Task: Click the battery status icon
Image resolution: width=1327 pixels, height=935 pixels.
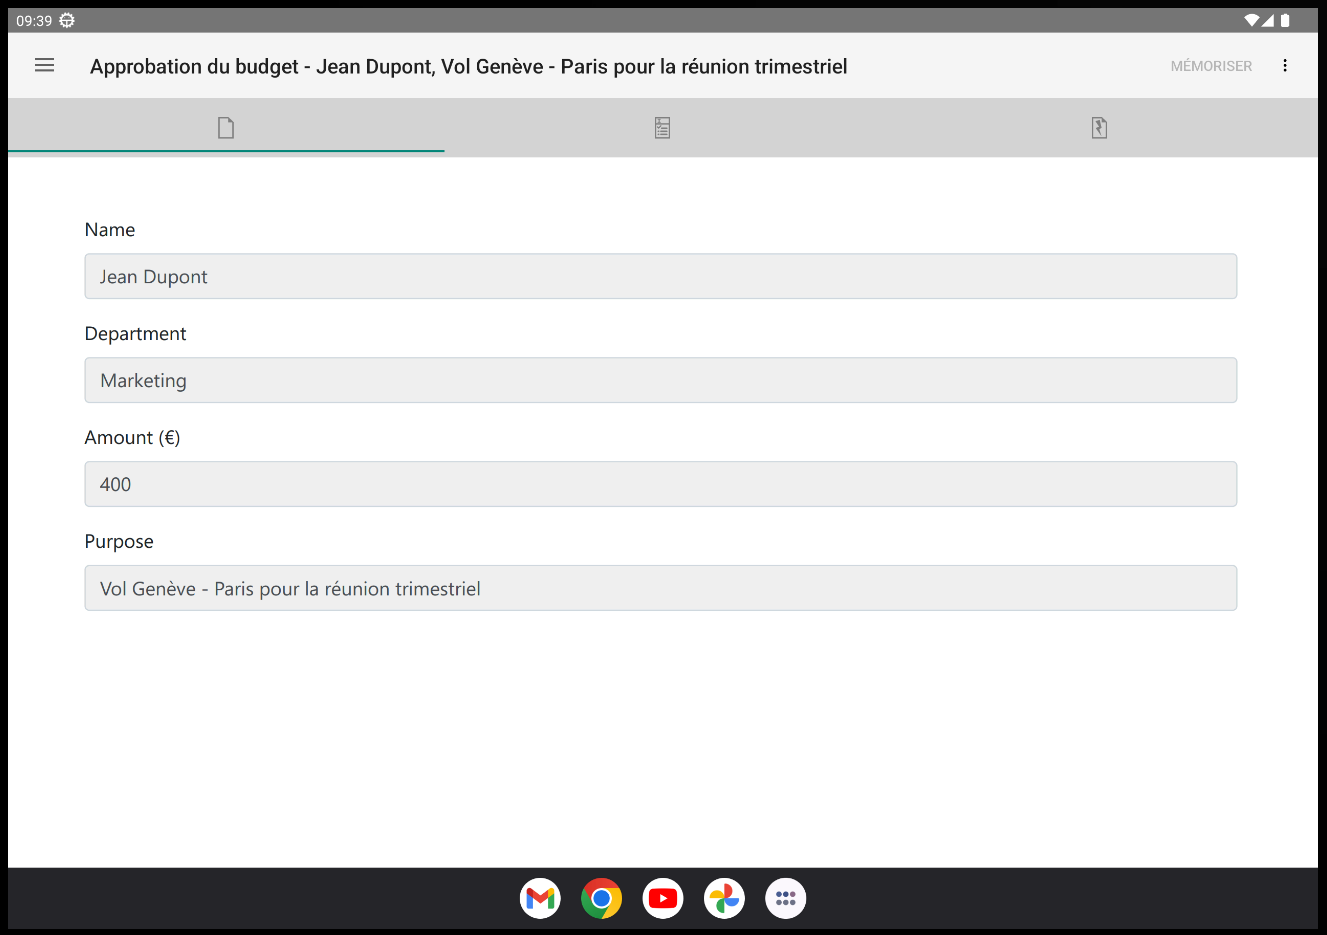Action: coord(1286,20)
